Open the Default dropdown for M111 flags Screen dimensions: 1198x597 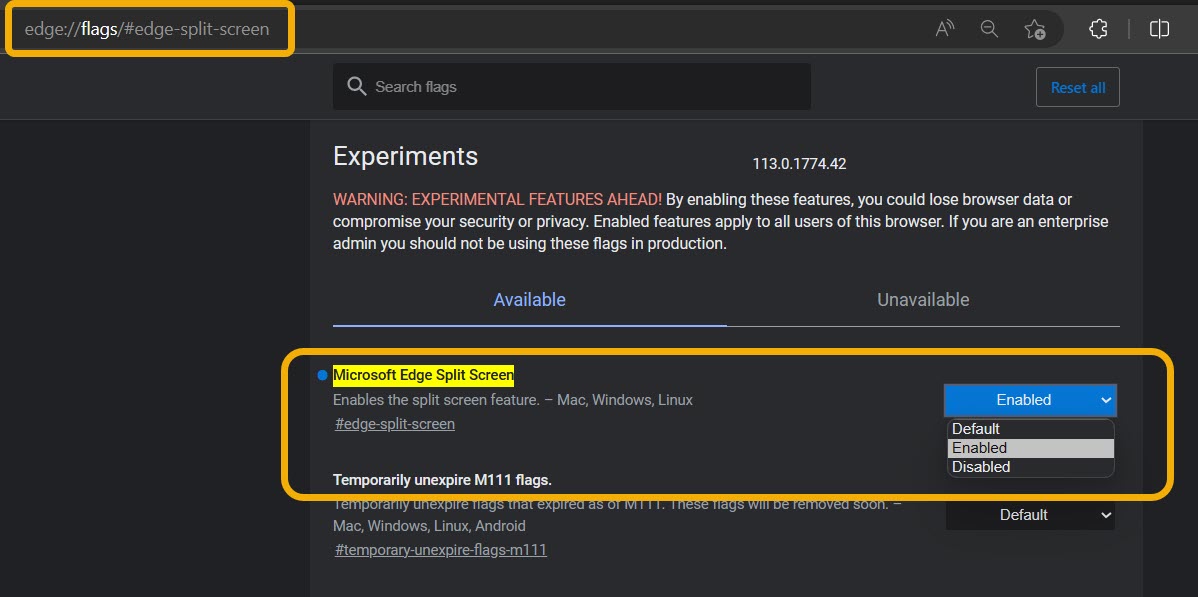point(1029,515)
